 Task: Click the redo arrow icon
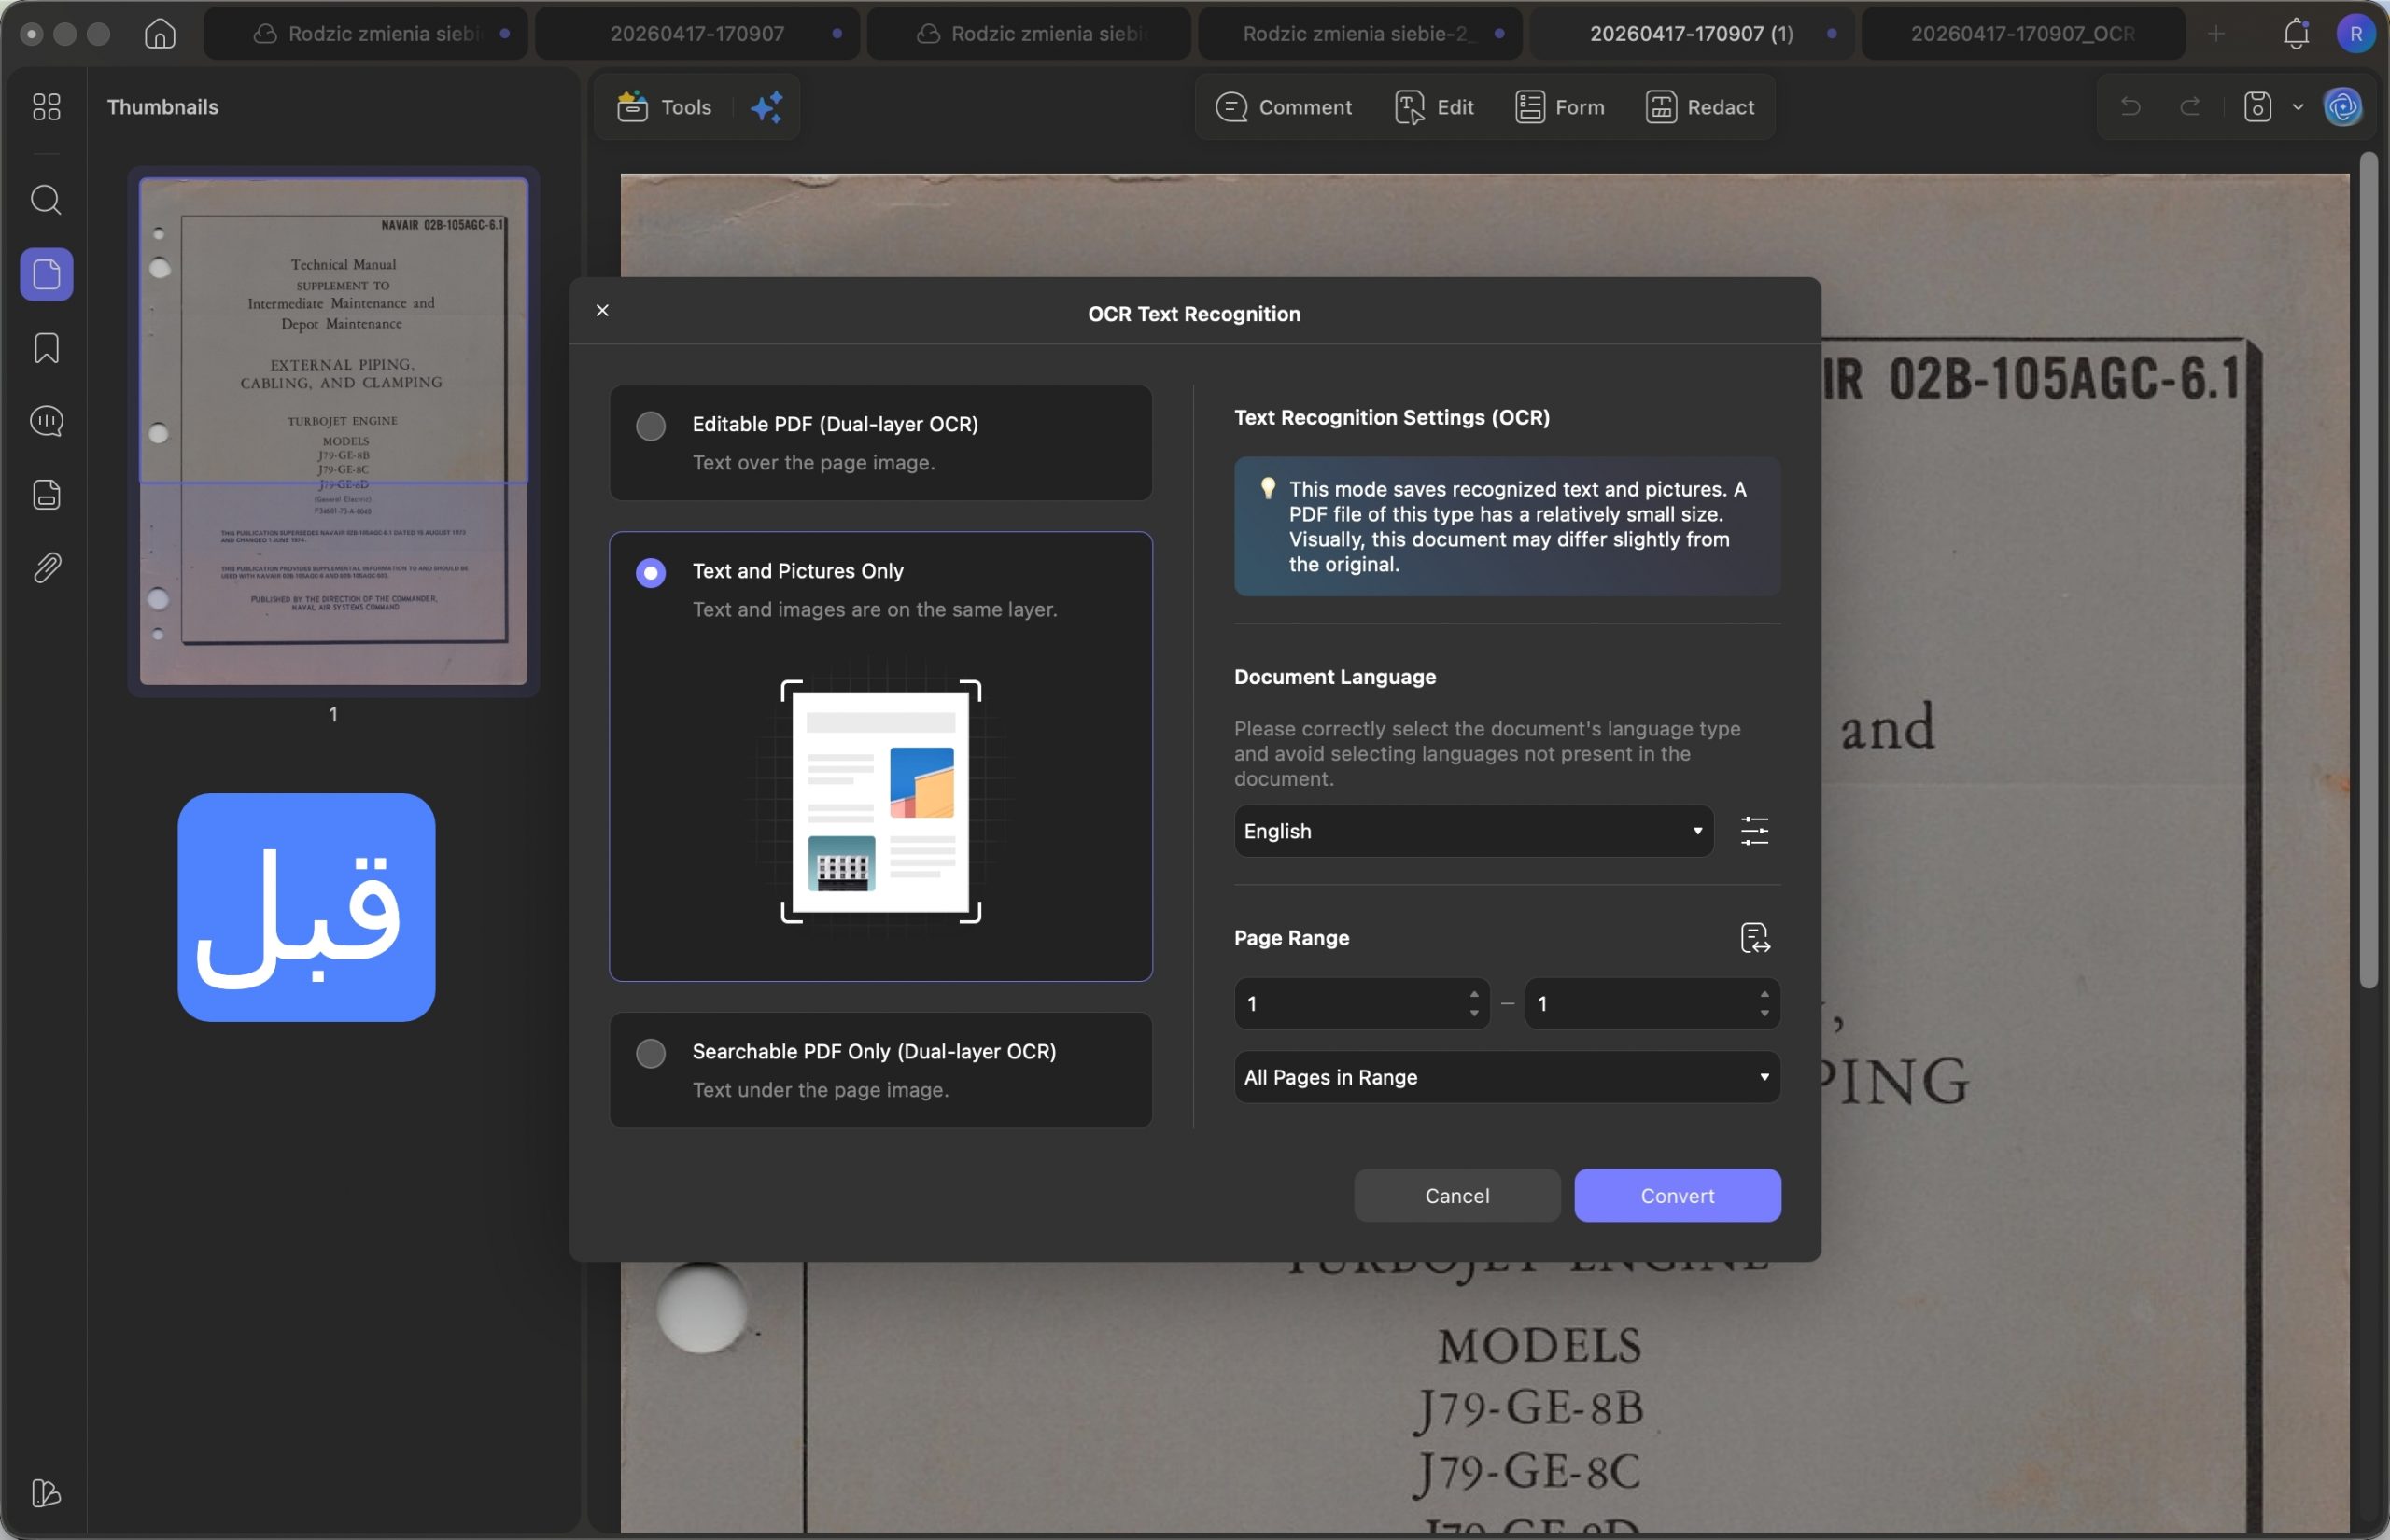[x=2189, y=107]
